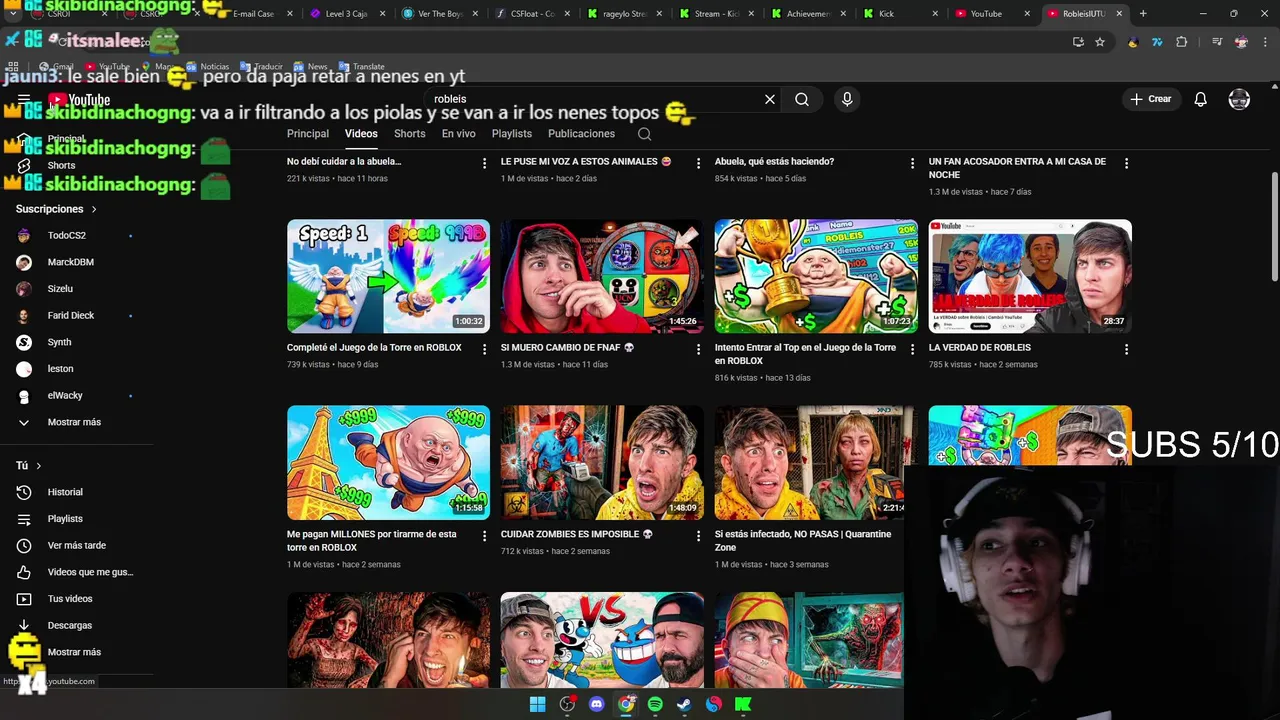
Task: Open the En vivo channel tab
Action: pos(459,134)
